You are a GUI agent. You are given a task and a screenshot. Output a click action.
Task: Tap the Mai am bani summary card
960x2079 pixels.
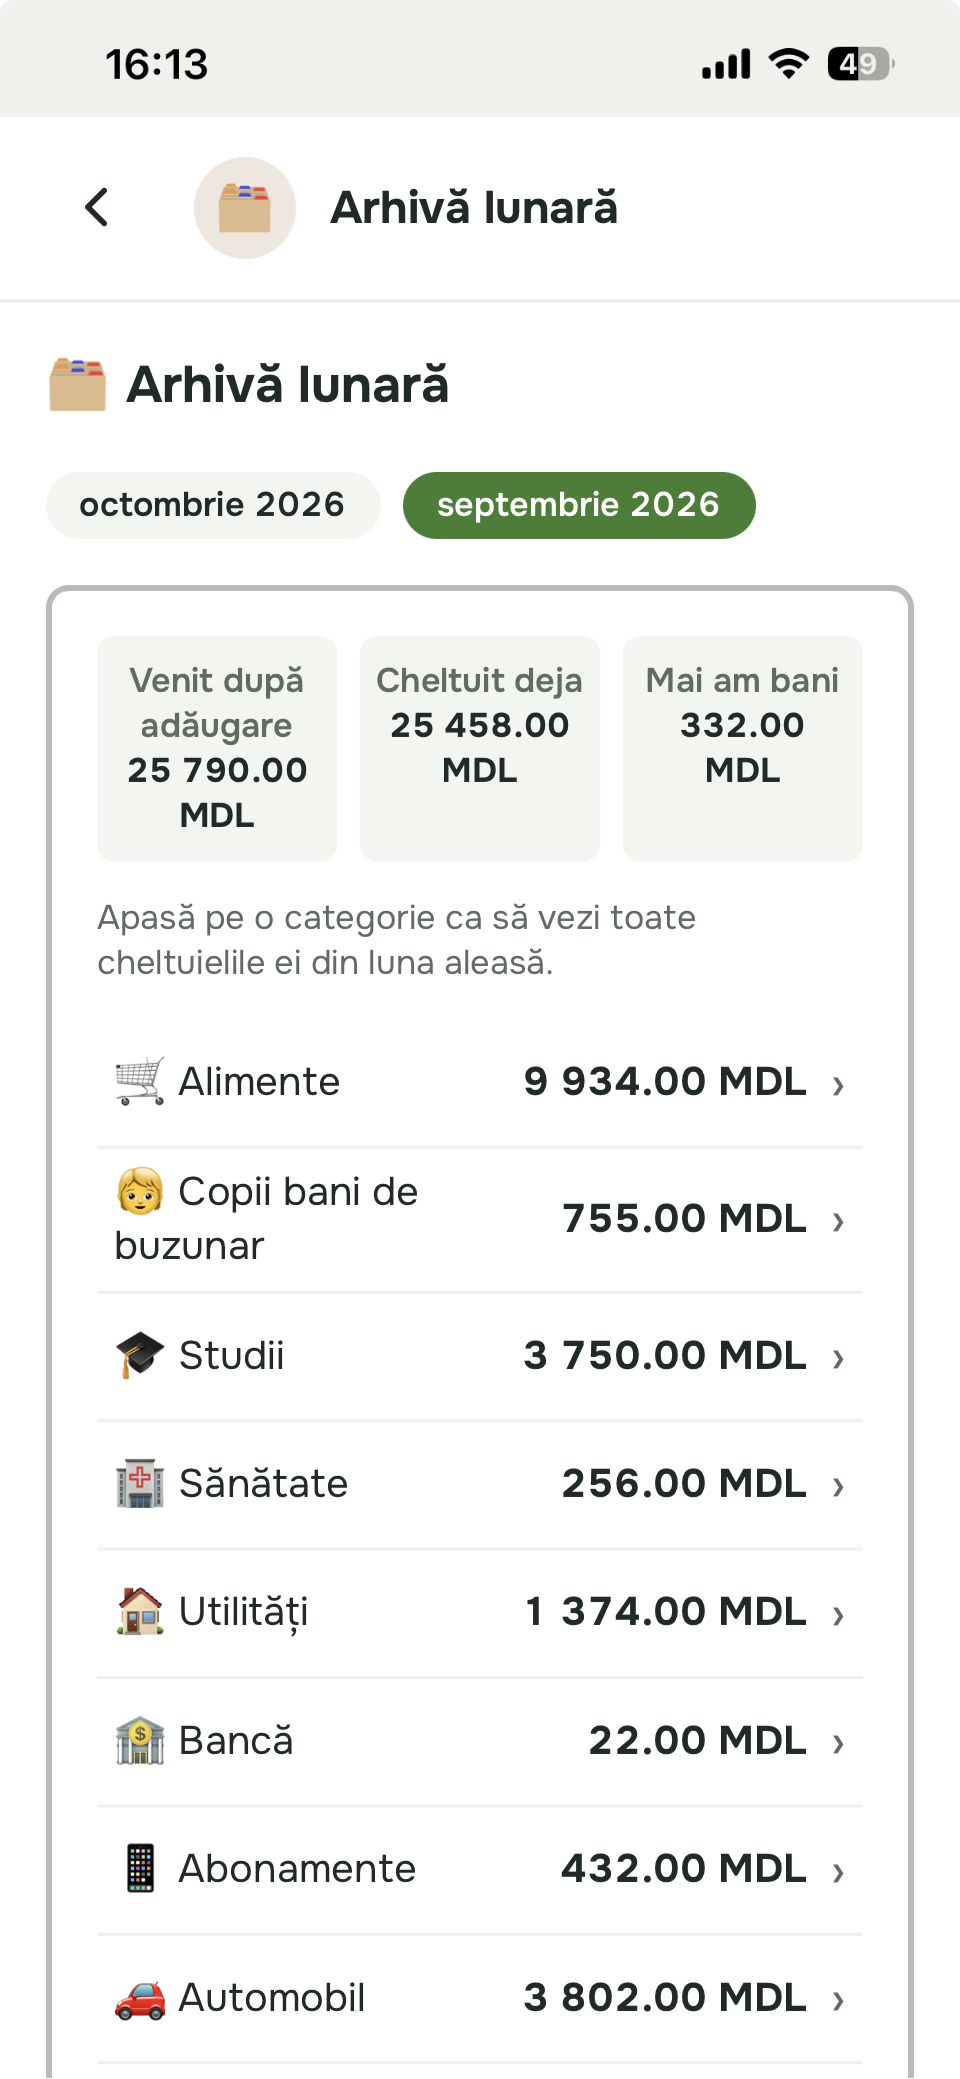743,748
